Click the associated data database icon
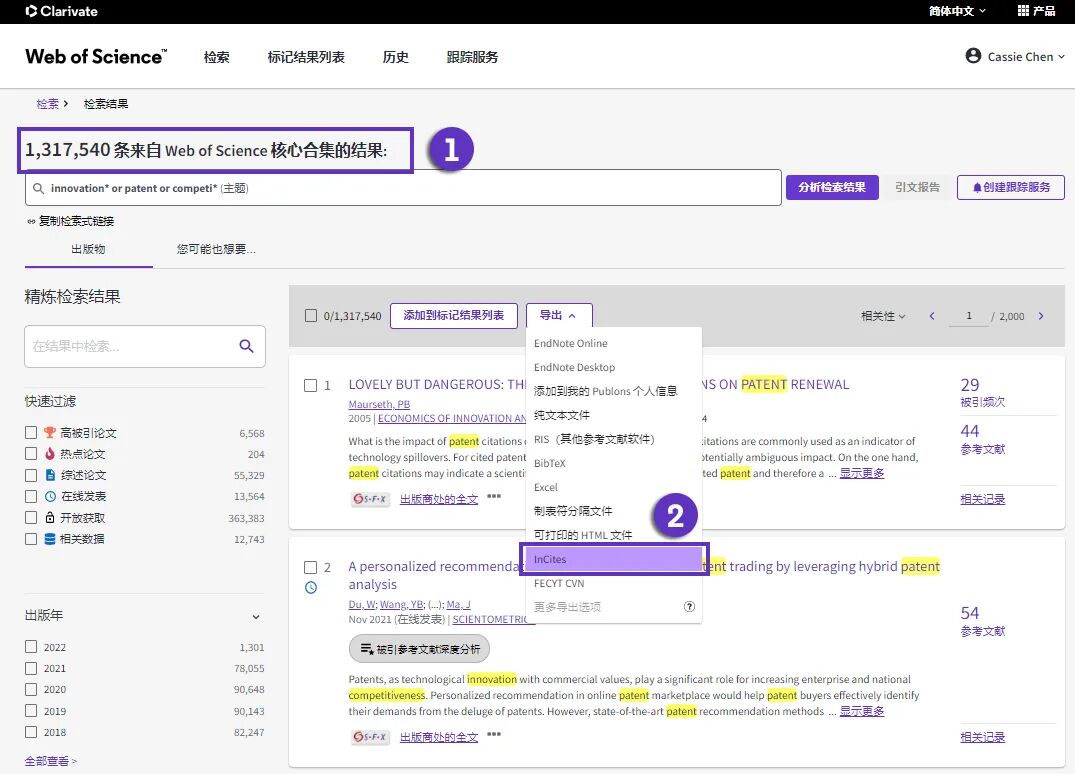Image resolution: width=1075 pixels, height=774 pixels. pyautogui.click(x=49, y=539)
